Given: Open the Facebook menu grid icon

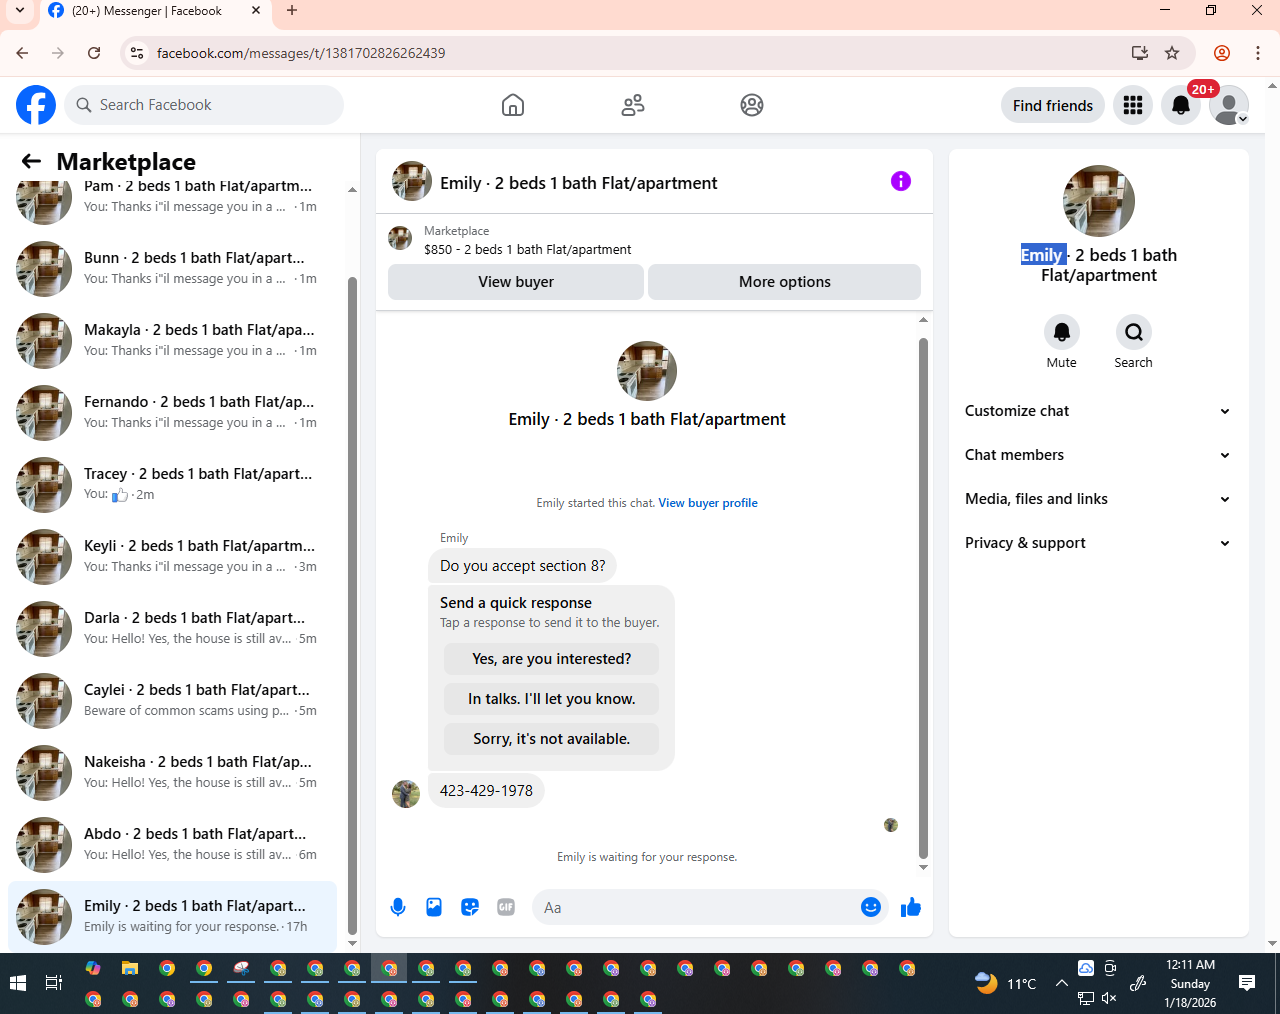Looking at the screenshot, I should click(1133, 105).
